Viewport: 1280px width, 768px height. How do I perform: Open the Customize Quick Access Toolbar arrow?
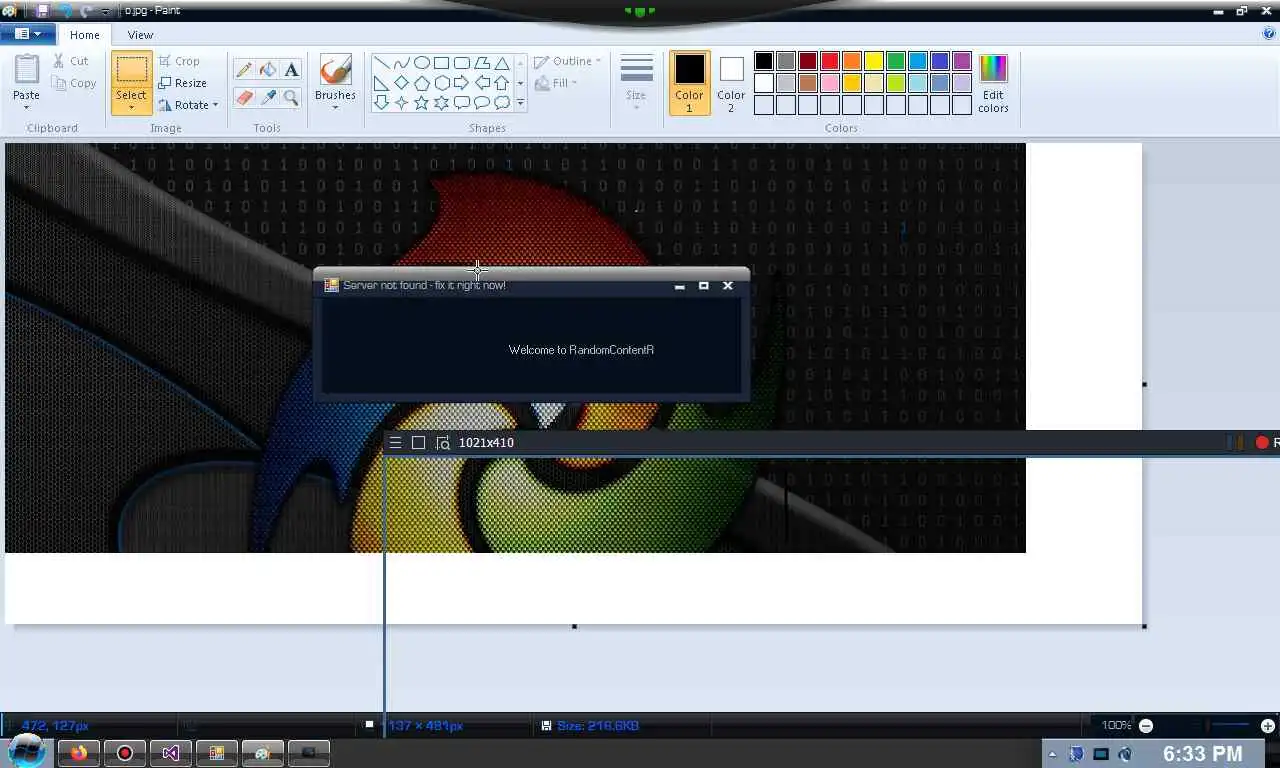pyautogui.click(x=105, y=10)
